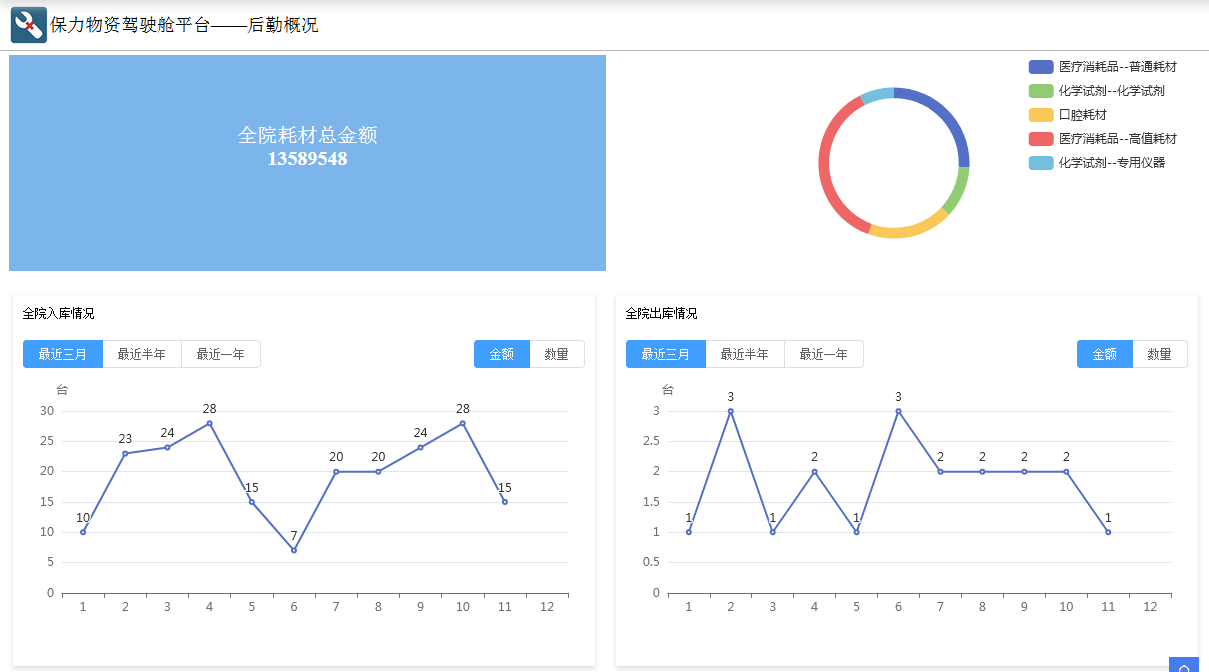1209x672 pixels.
Task: Click lowest point labeled 7 in 入库 chart
Action: [x=294, y=550]
